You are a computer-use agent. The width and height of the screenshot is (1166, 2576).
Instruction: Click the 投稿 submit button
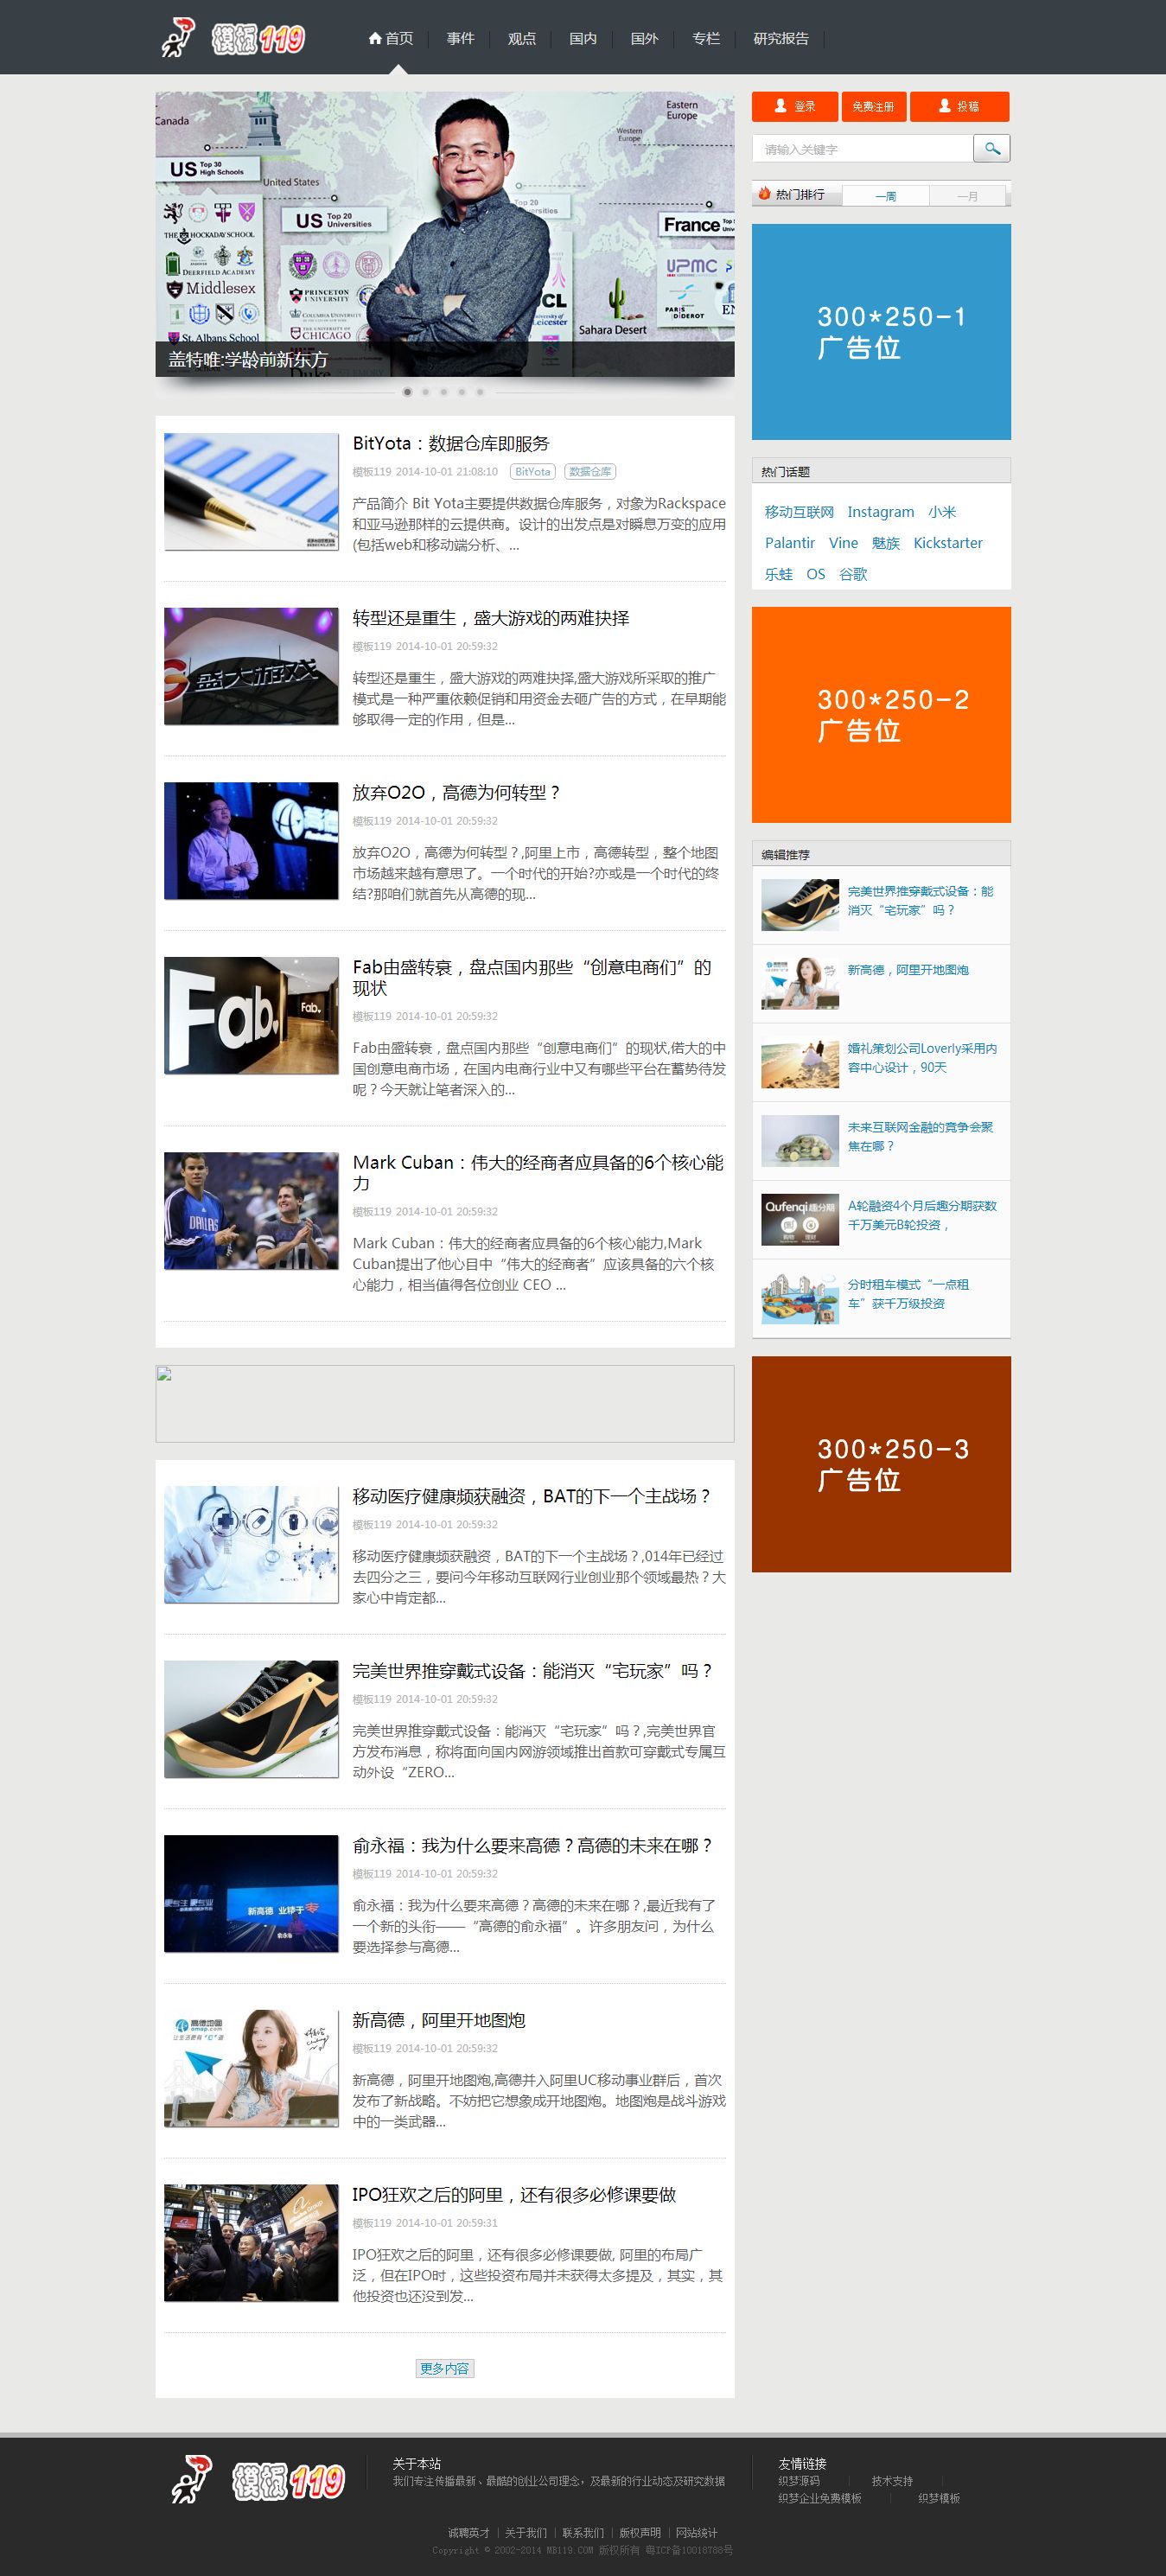point(959,106)
